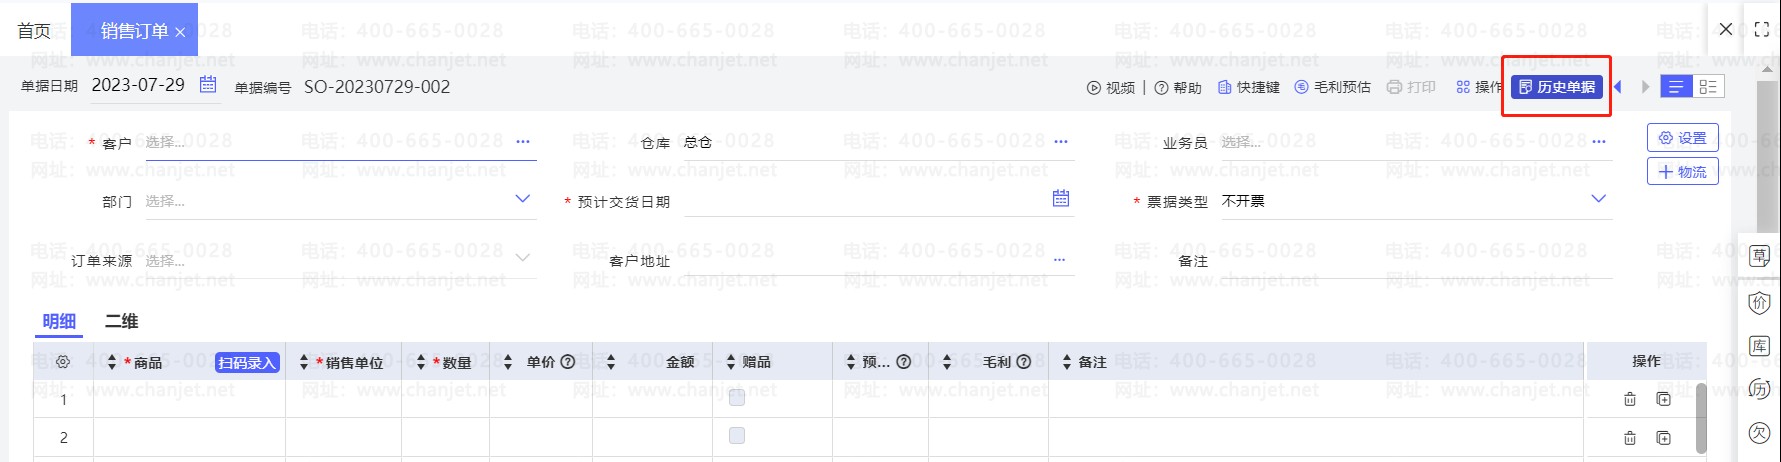Click the 快捷键 shortcut keys icon
Image resolution: width=1781 pixels, height=462 pixels.
tap(1224, 87)
